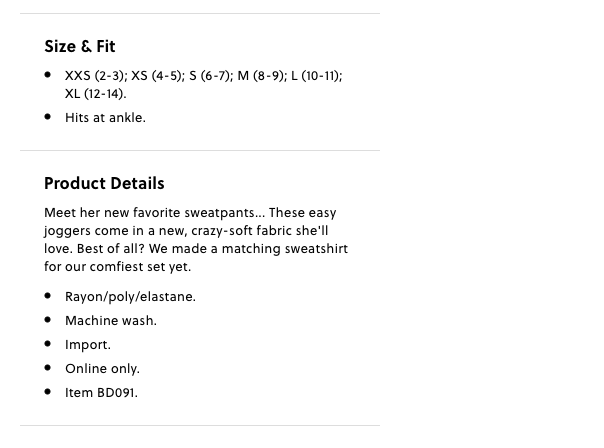Image resolution: width=604 pixels, height=448 pixels.
Task: Click the divider line above Product Details
Action: pyautogui.click(x=200, y=151)
